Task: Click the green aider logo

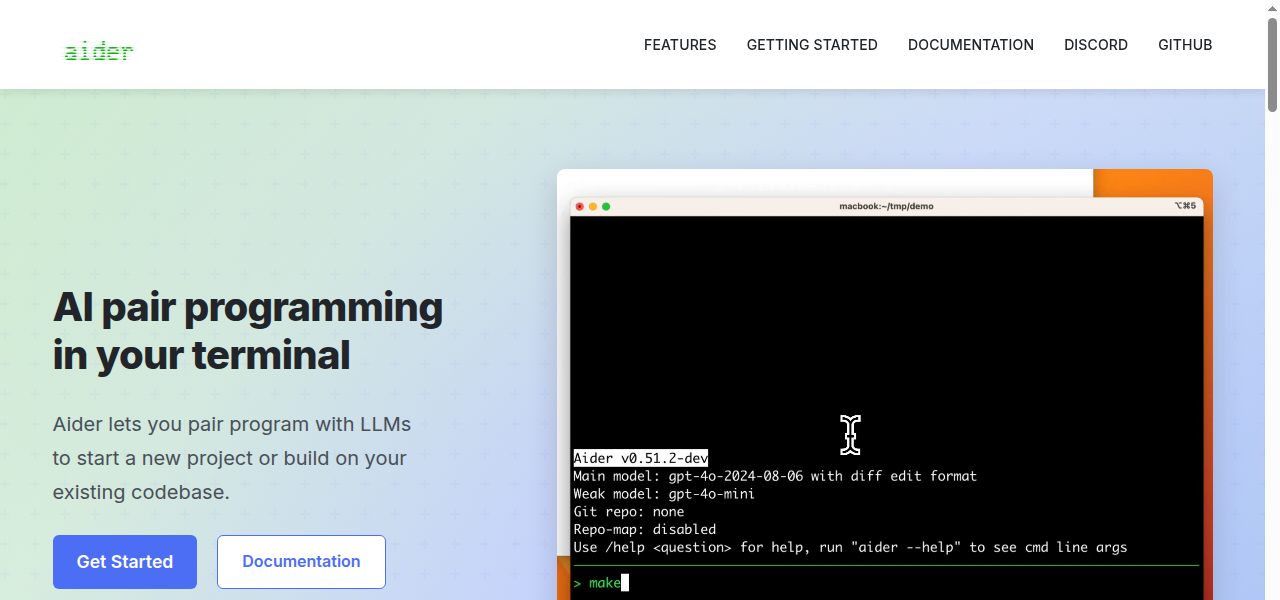Action: coord(99,50)
